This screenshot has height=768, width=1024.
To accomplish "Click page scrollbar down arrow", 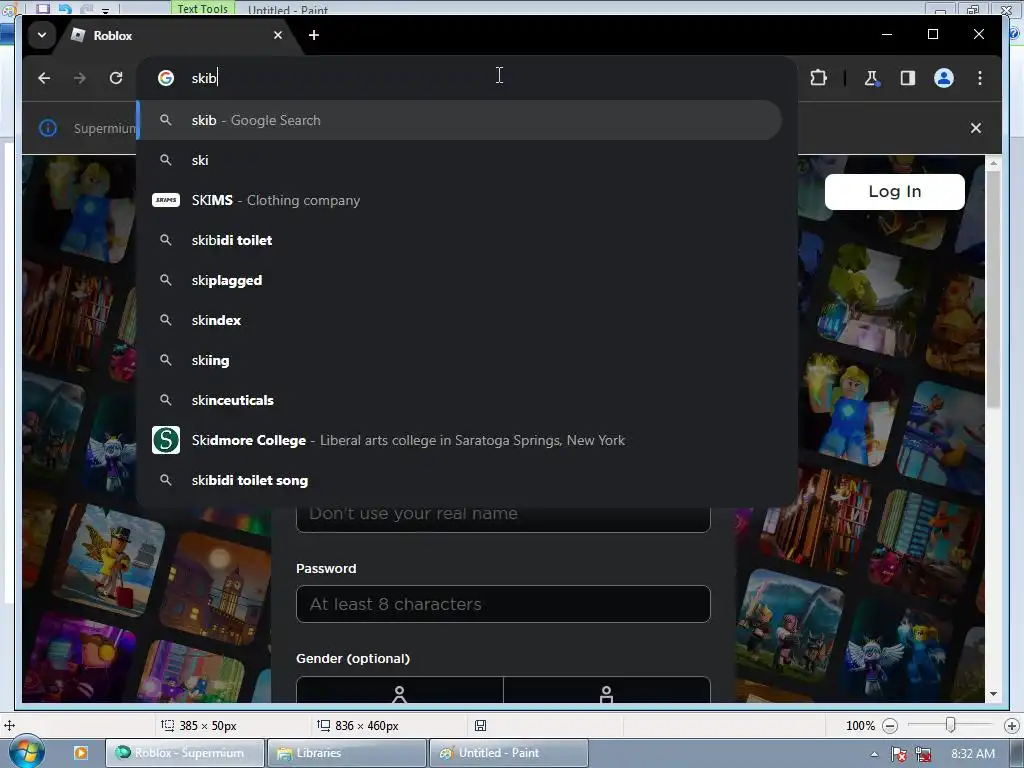I will [x=993, y=694].
